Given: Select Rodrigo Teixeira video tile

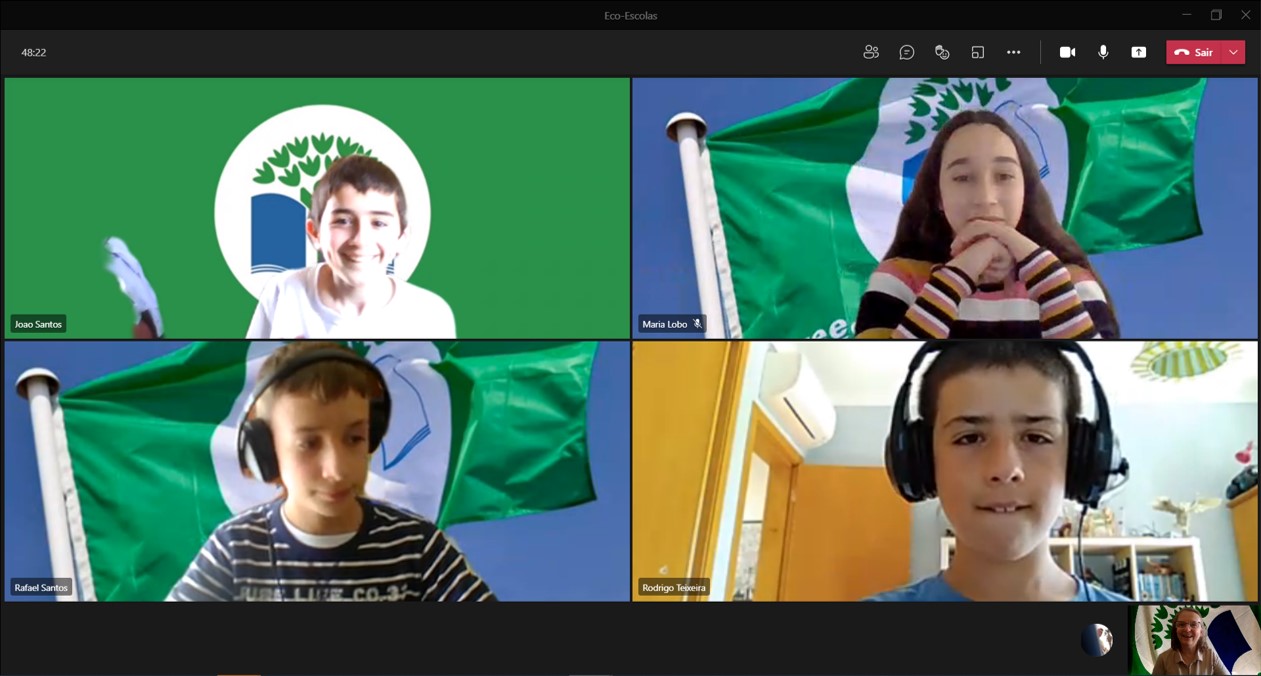Looking at the screenshot, I should (945, 471).
